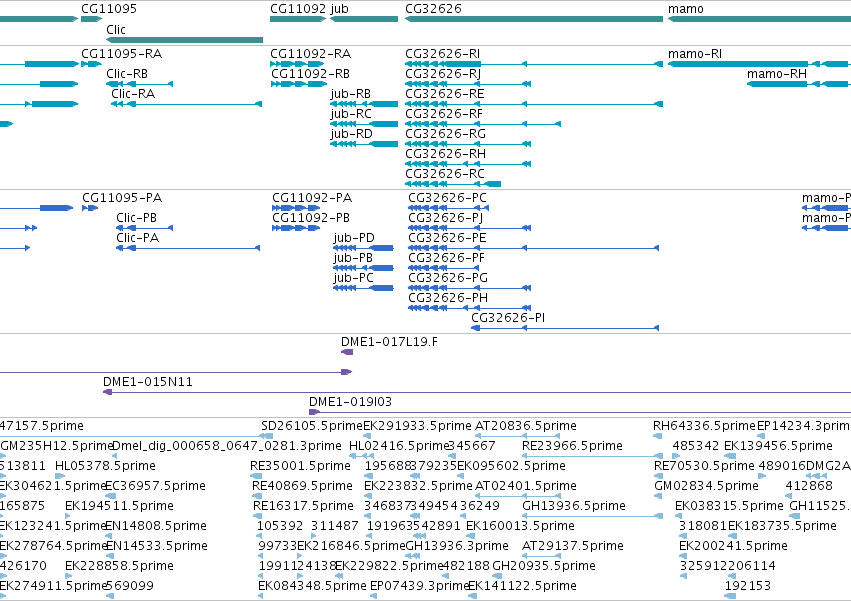Select EST AT29137.5prime

[x=541, y=556]
